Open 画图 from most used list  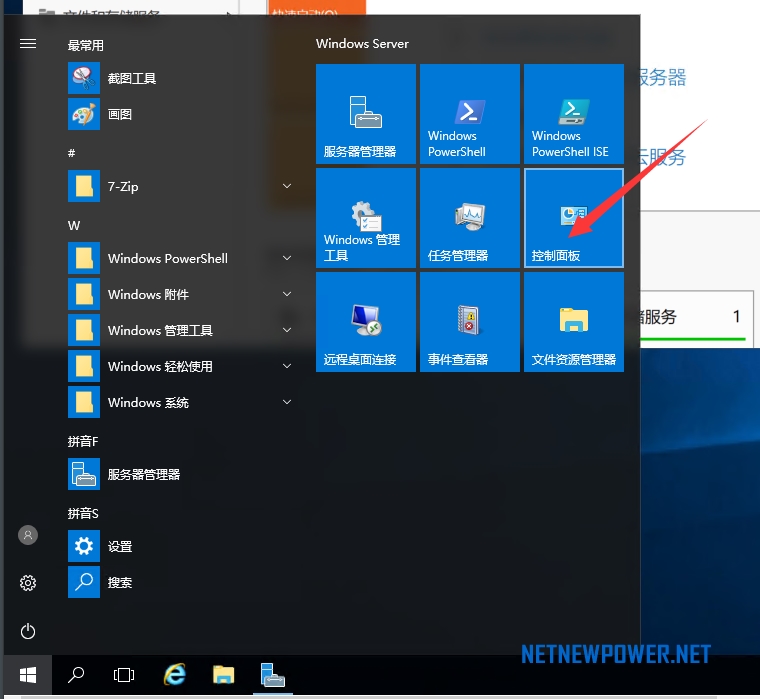(x=182, y=114)
